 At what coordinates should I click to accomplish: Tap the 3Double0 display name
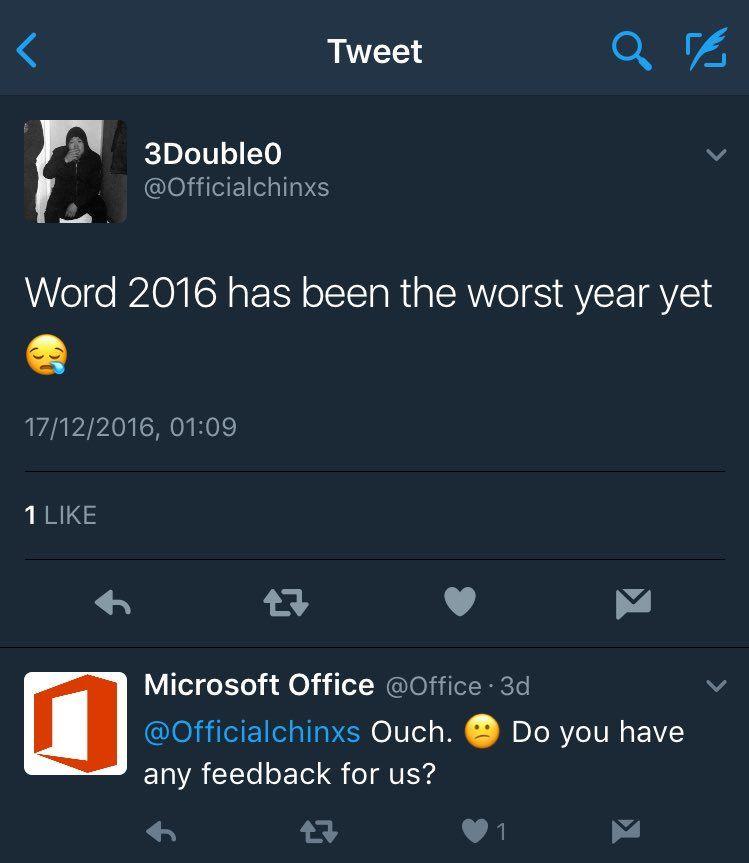click(213, 153)
